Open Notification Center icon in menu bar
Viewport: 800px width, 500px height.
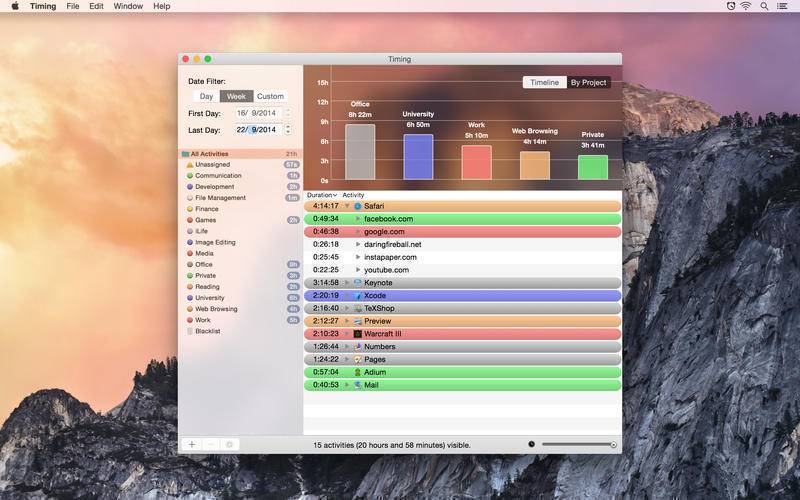click(782, 6)
